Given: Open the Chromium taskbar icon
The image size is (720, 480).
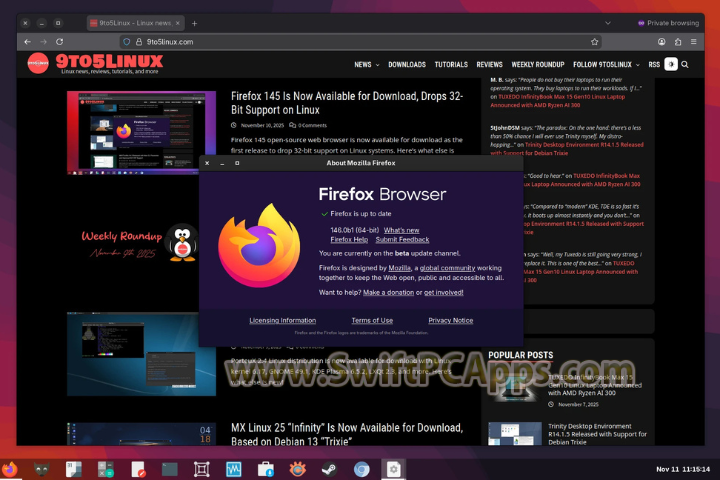Looking at the screenshot, I should pyautogui.click(x=361, y=469).
